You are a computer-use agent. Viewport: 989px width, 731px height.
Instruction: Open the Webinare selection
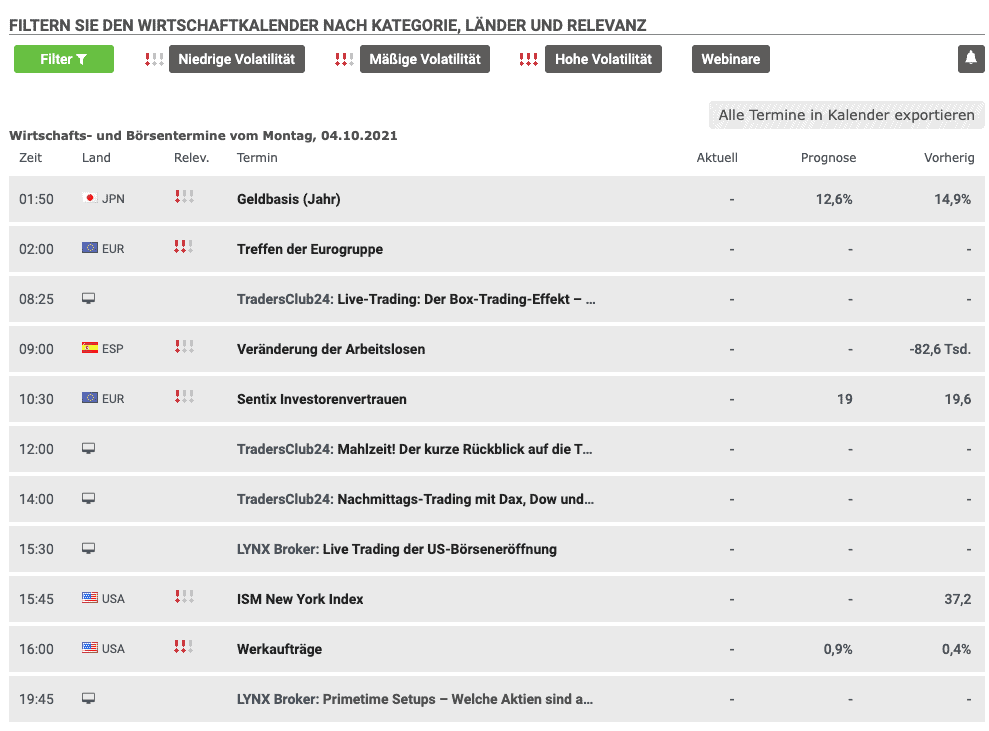(x=730, y=59)
